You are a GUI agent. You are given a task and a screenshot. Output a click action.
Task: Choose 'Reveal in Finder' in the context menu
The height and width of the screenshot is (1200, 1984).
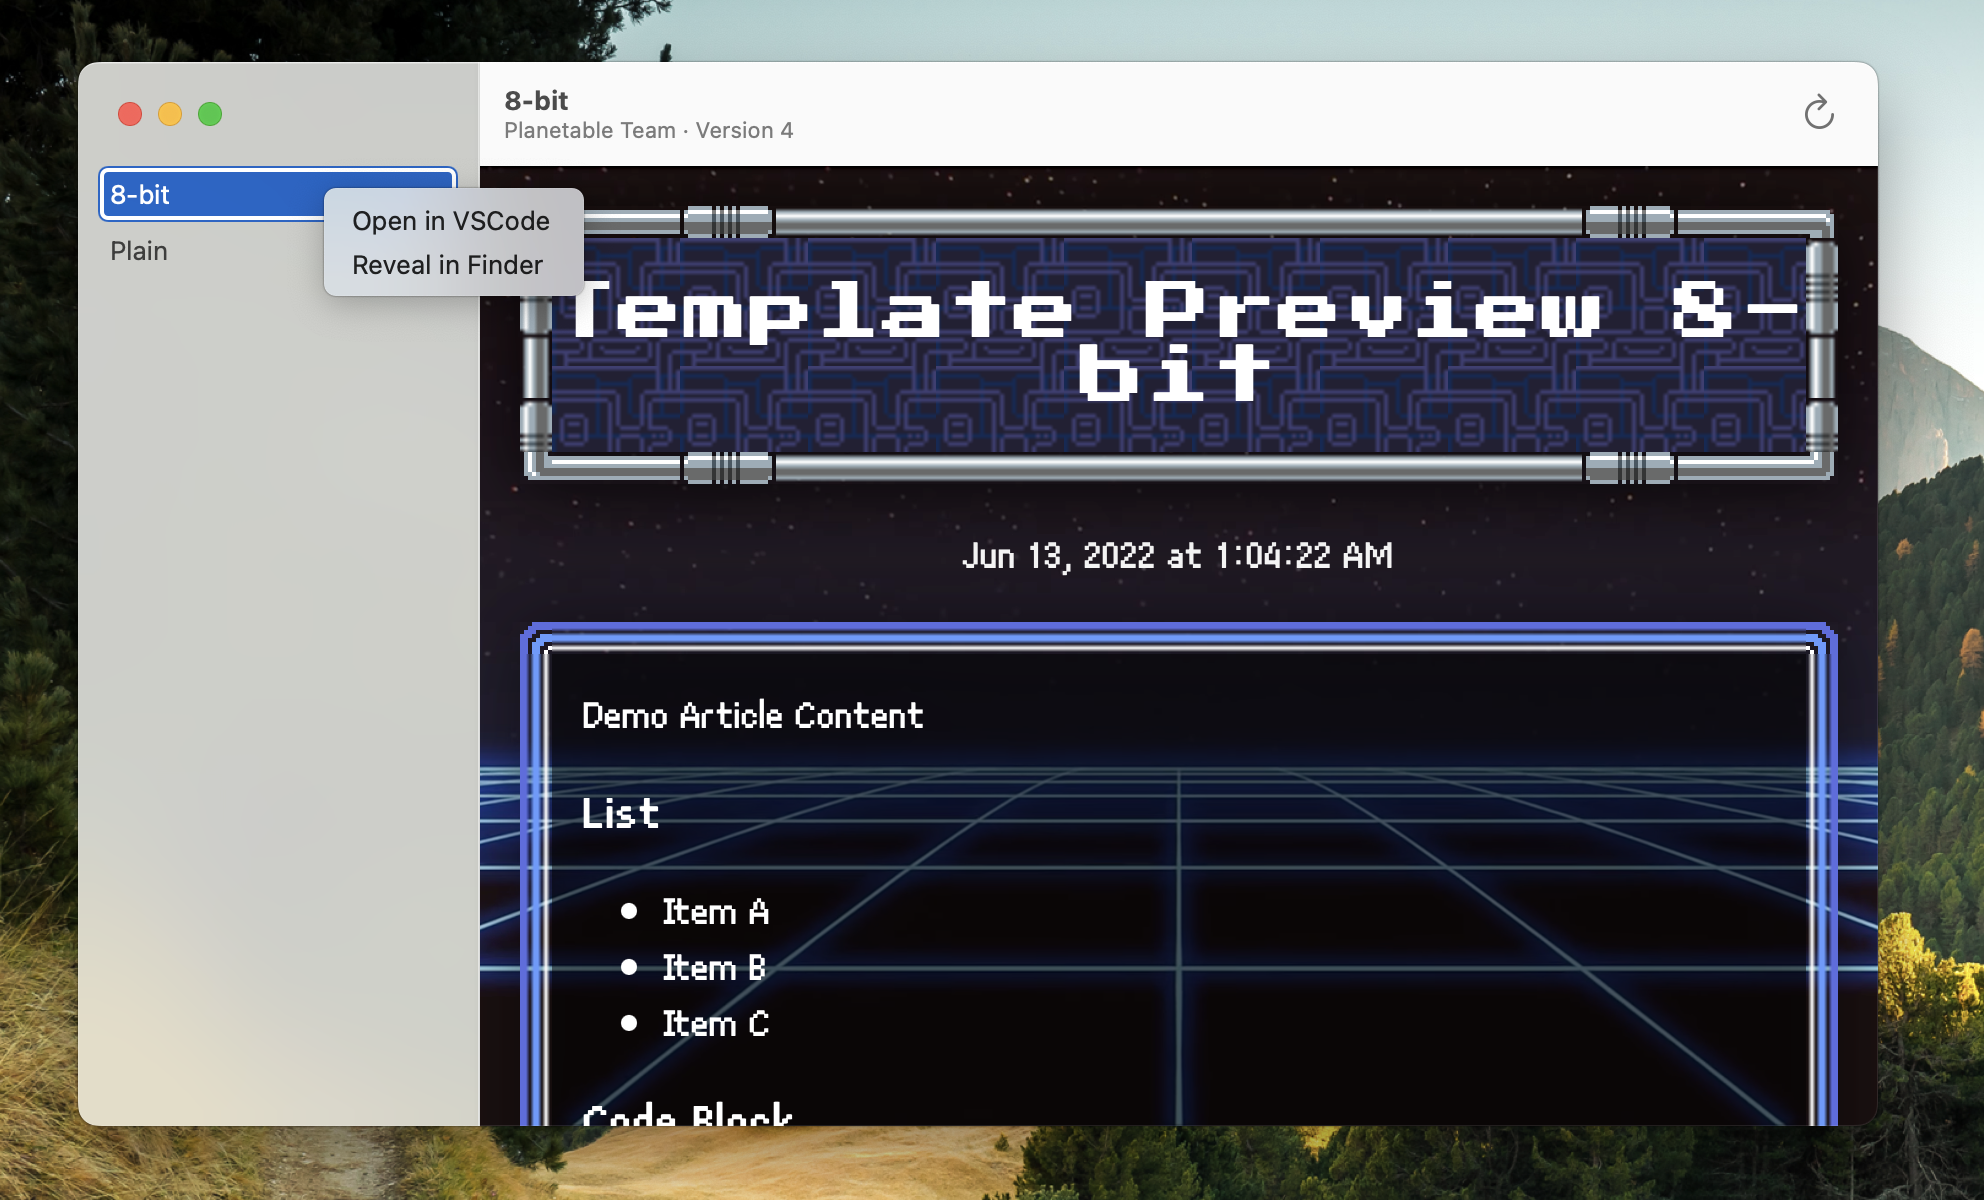point(448,264)
